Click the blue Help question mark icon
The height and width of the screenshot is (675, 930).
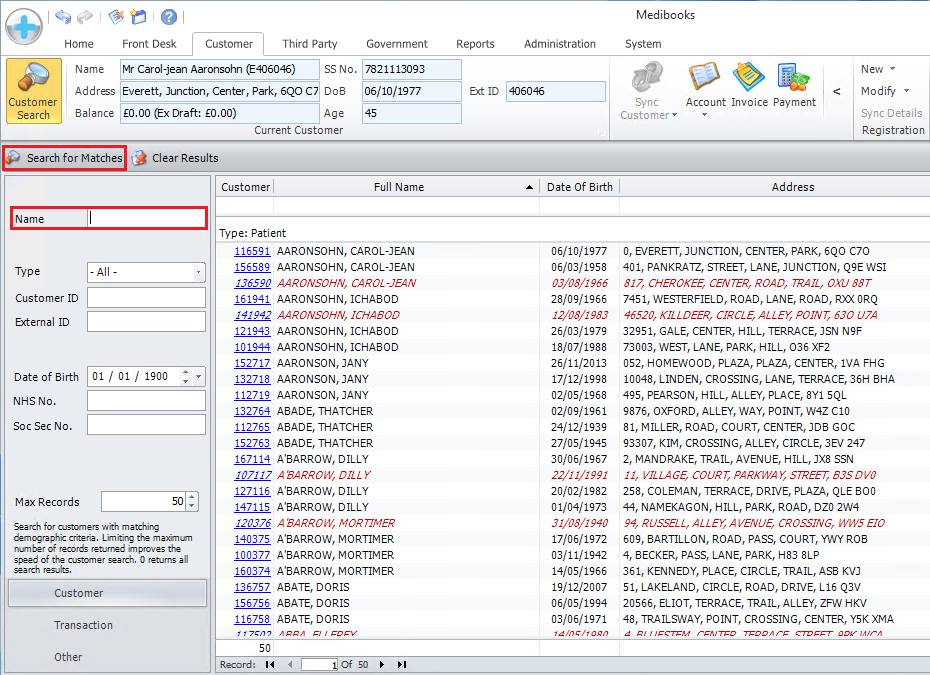[x=169, y=17]
